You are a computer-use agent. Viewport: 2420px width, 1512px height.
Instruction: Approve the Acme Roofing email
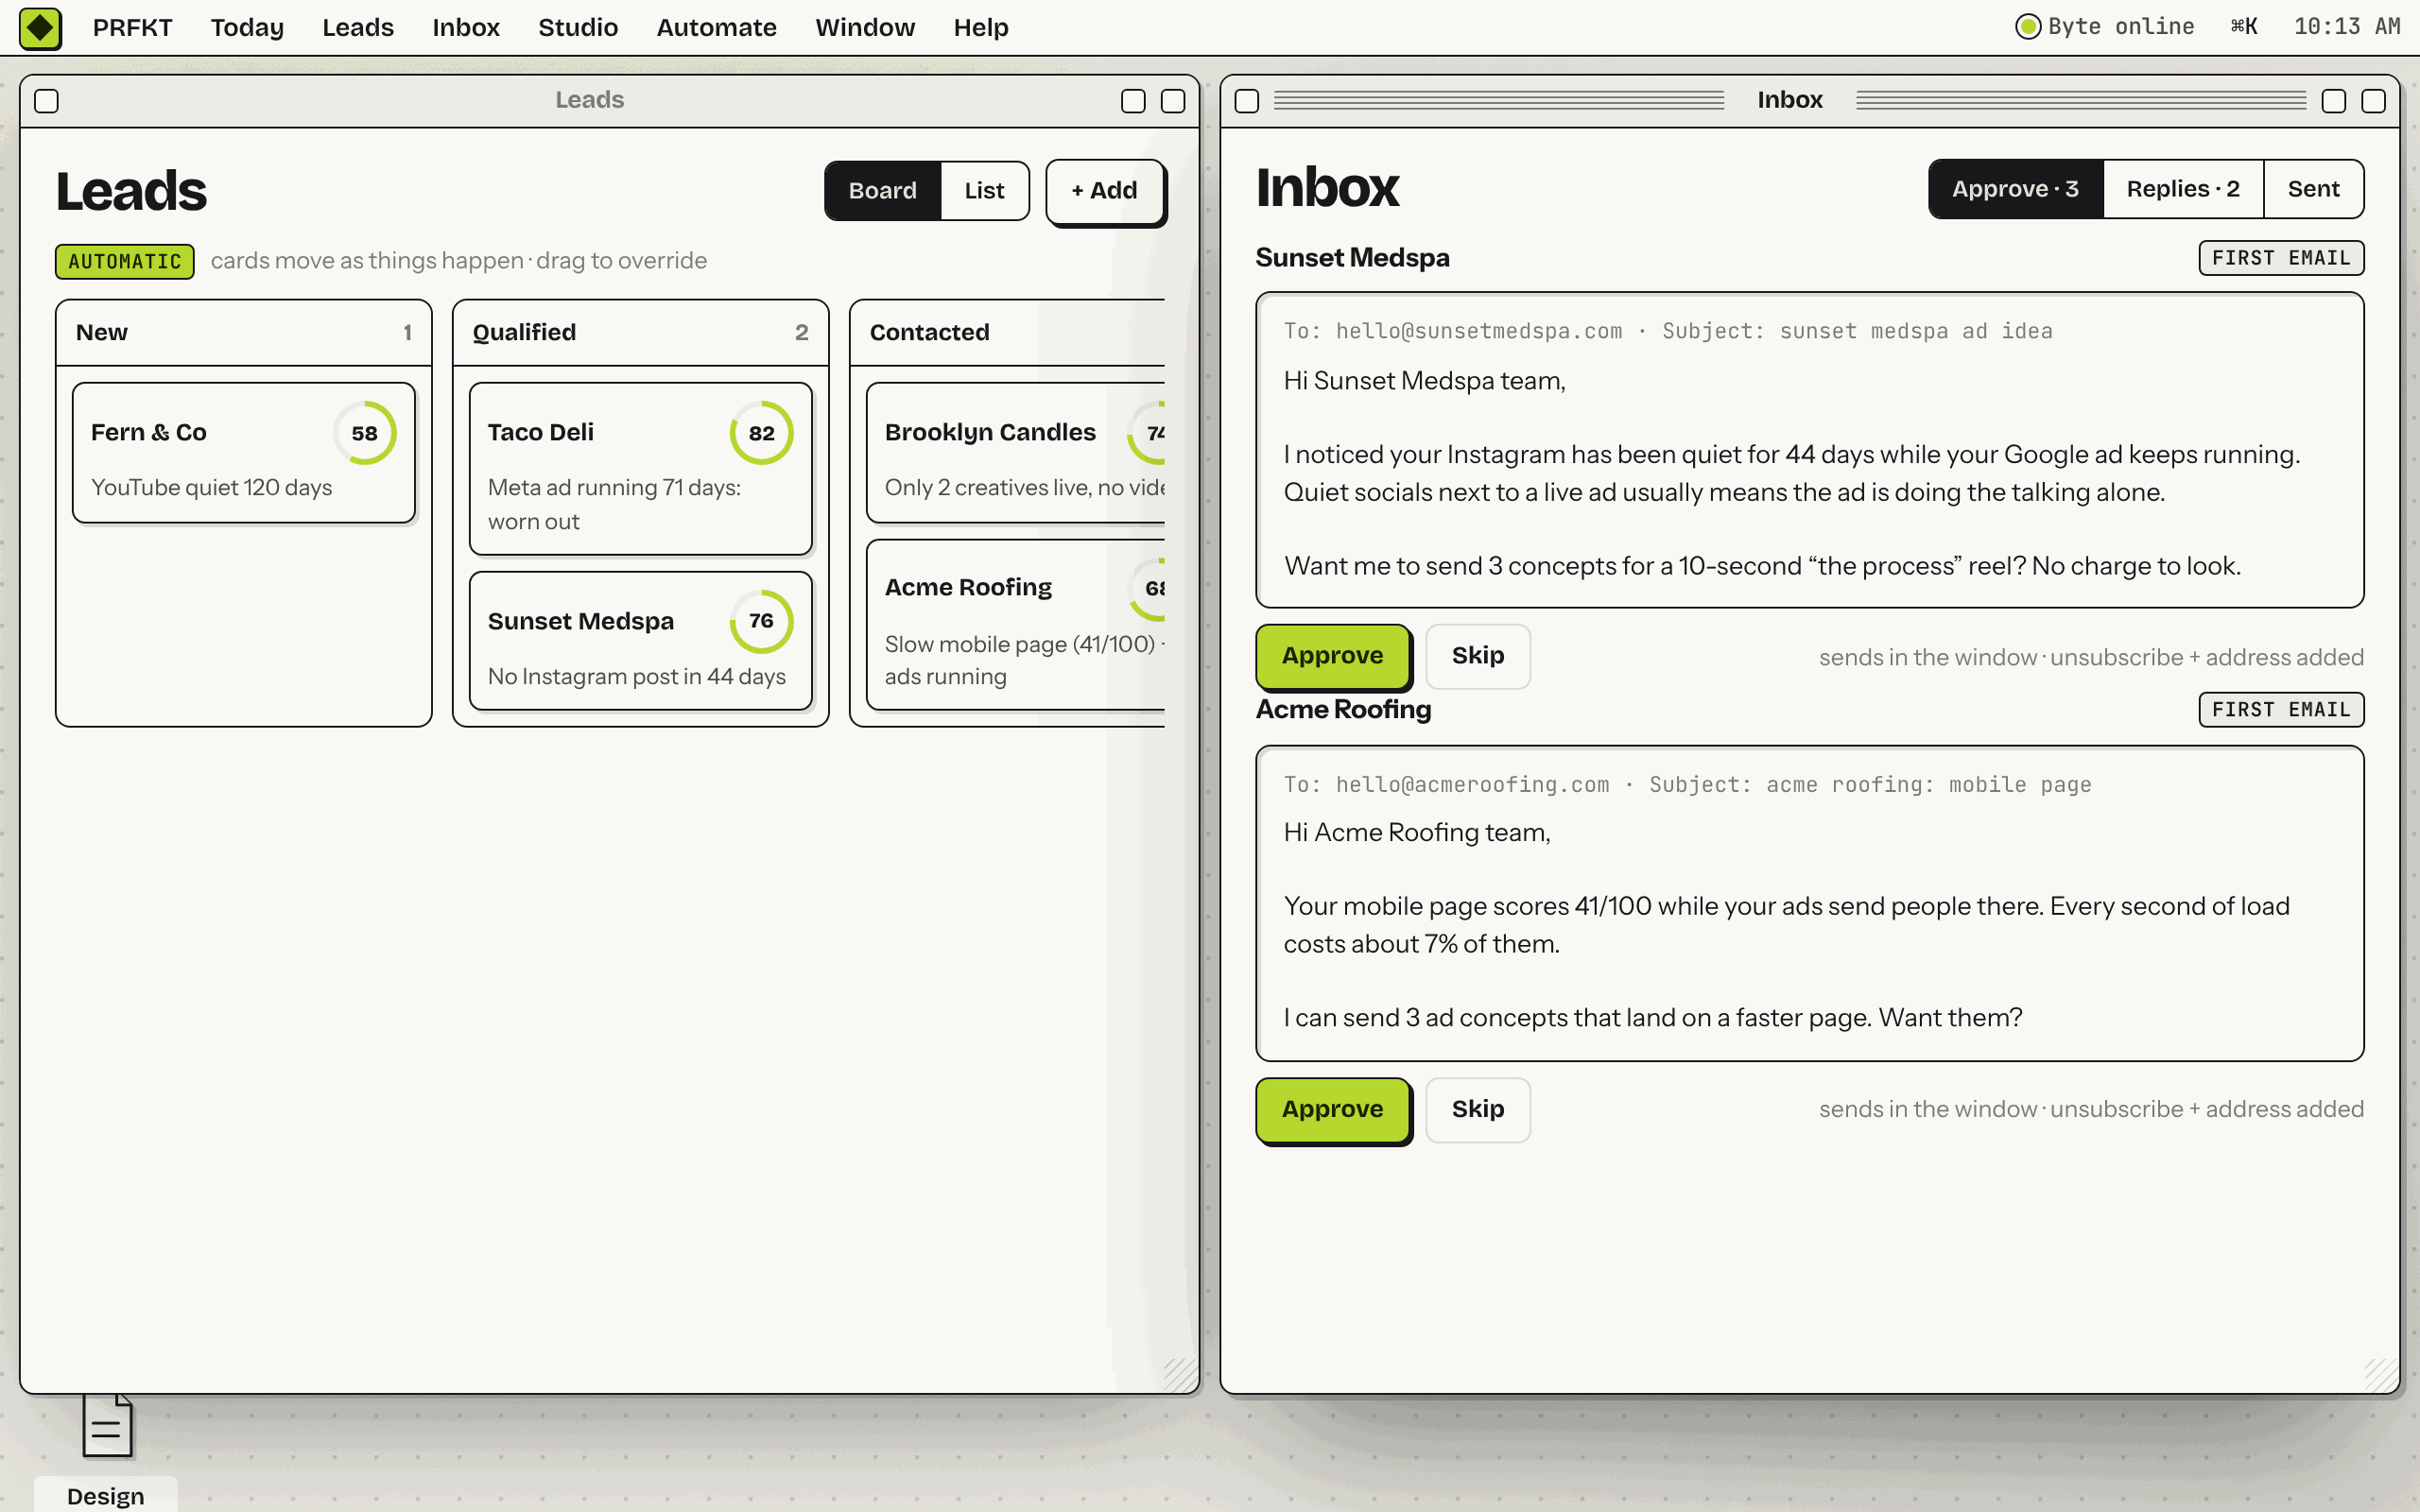(1333, 1109)
